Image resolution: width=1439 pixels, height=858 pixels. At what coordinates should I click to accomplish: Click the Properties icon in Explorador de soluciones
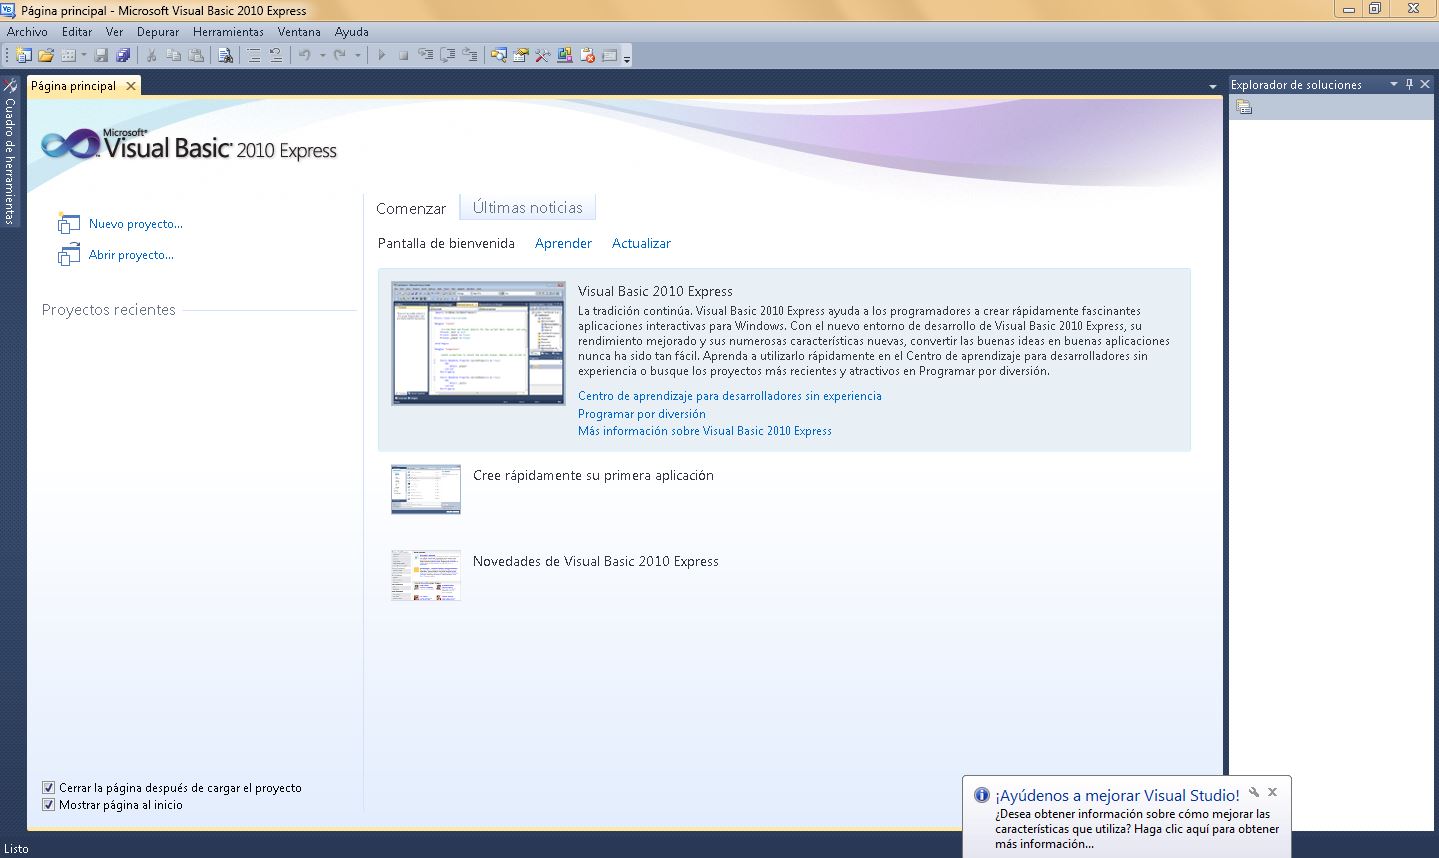point(1244,107)
